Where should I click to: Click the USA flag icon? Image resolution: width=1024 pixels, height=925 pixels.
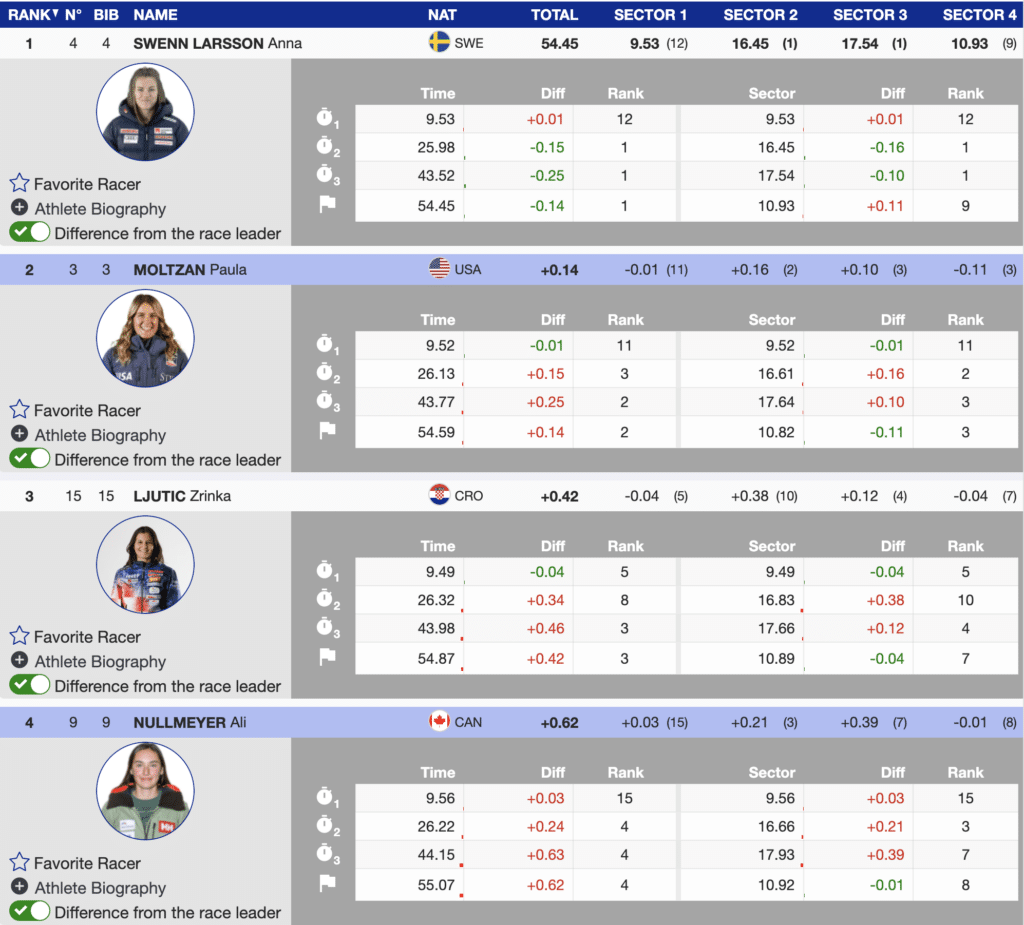pyautogui.click(x=439, y=269)
